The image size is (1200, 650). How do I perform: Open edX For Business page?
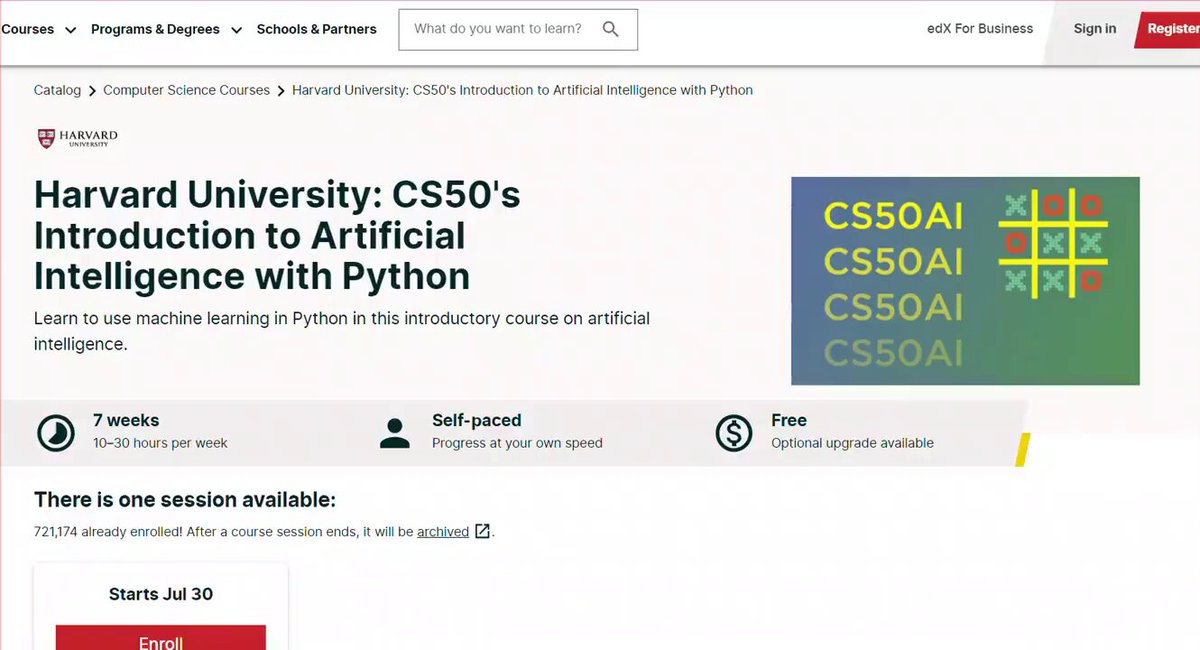coord(980,29)
